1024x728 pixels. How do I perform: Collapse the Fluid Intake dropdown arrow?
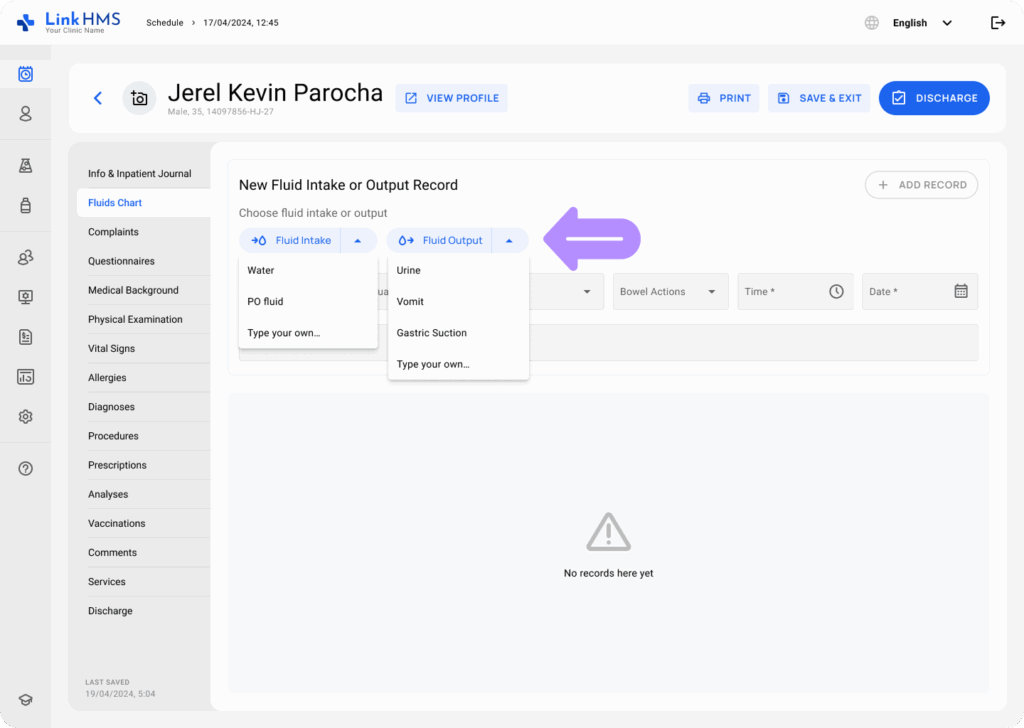[358, 240]
